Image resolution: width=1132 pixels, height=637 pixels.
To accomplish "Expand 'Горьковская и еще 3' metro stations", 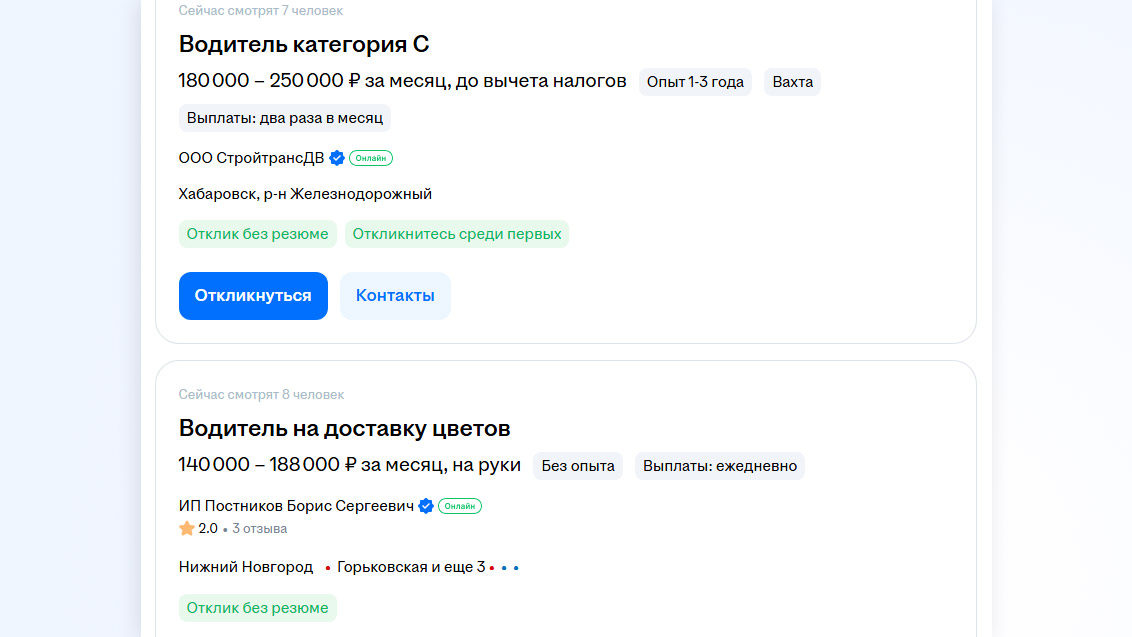I will pos(411,568).
